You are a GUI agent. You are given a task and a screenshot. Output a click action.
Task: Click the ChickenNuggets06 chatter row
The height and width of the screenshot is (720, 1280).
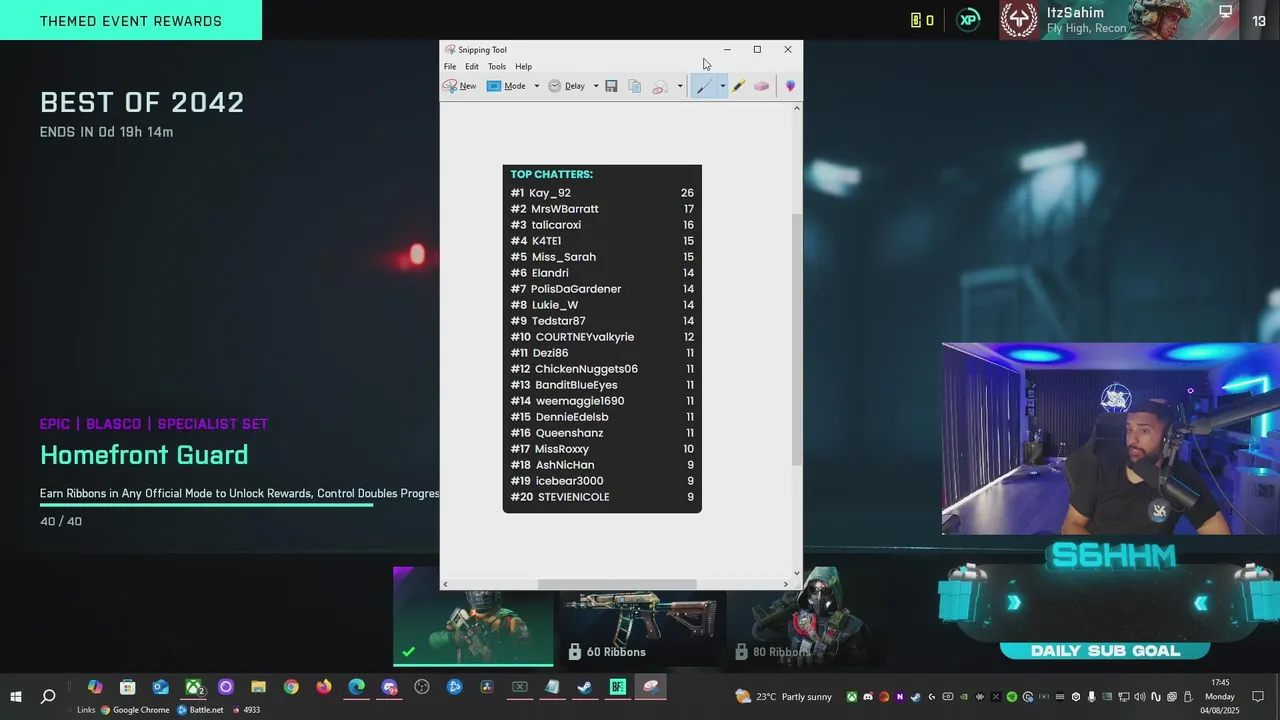coord(602,369)
